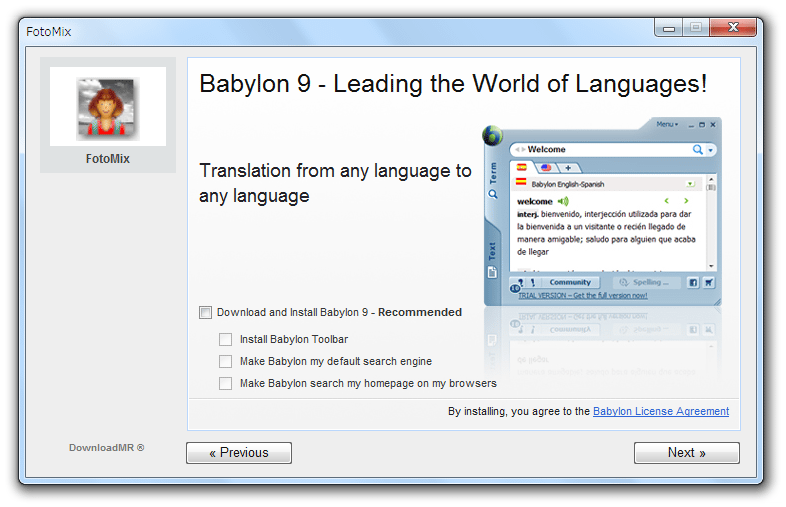Click the plus tab to add language

(568, 168)
